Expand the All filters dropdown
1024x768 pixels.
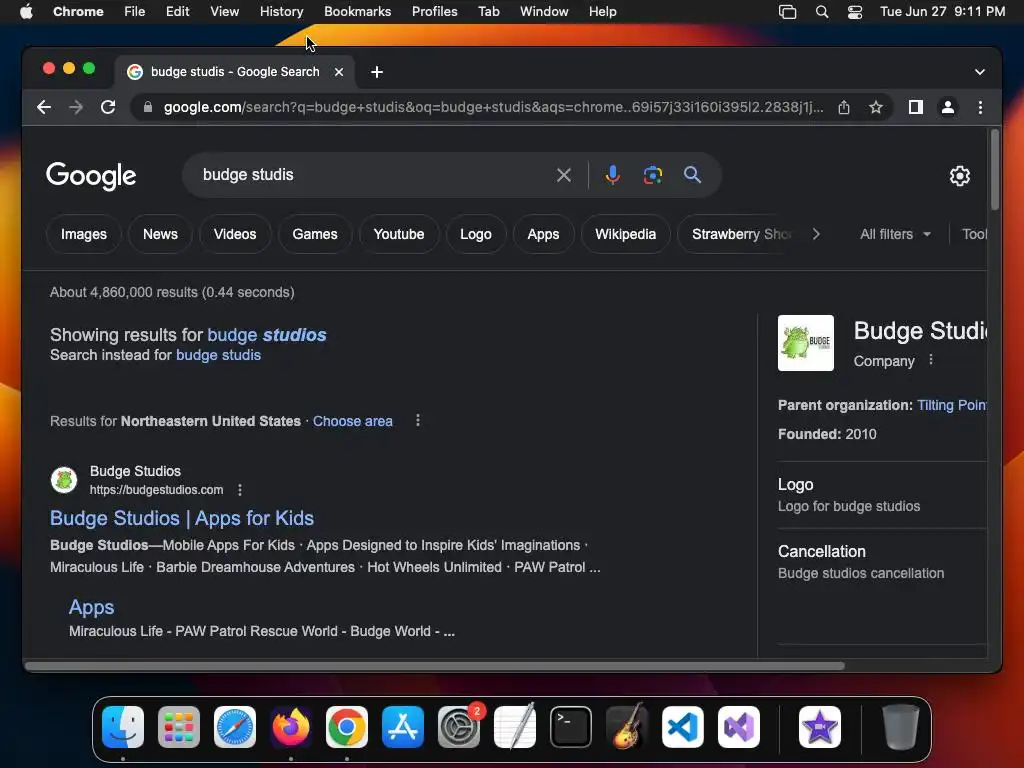[x=895, y=234]
